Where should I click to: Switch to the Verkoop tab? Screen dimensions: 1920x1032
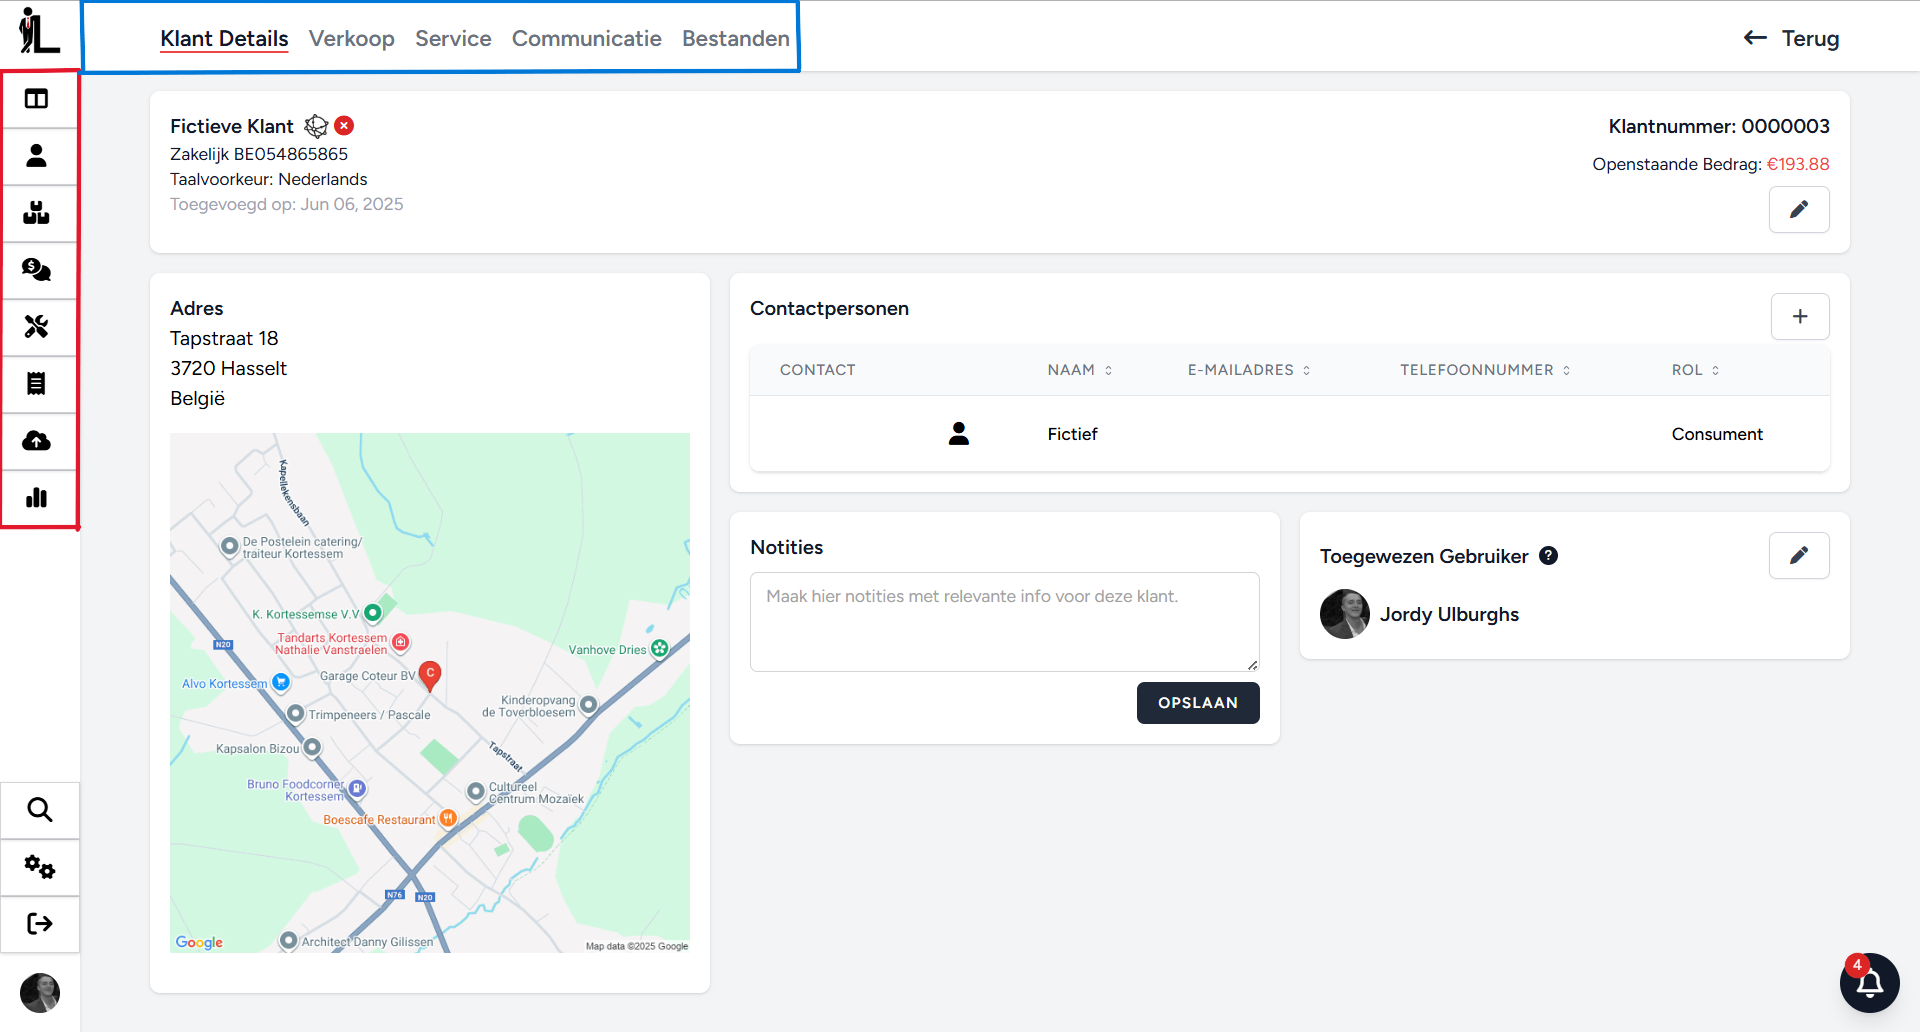pyautogui.click(x=351, y=38)
